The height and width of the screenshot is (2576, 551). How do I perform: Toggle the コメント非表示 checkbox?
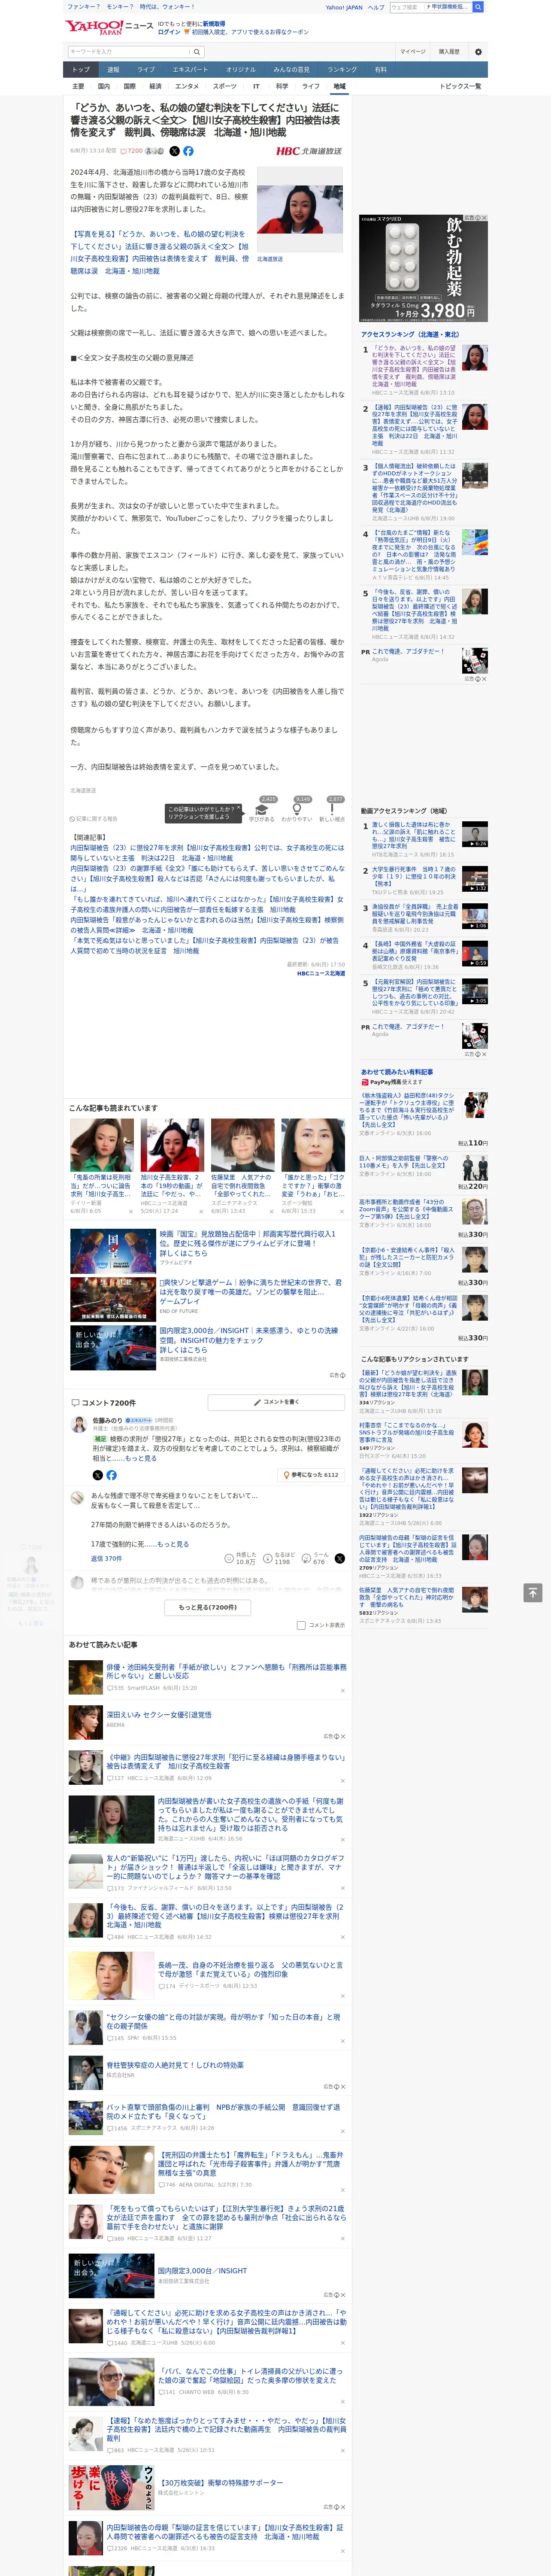pos(301,1625)
